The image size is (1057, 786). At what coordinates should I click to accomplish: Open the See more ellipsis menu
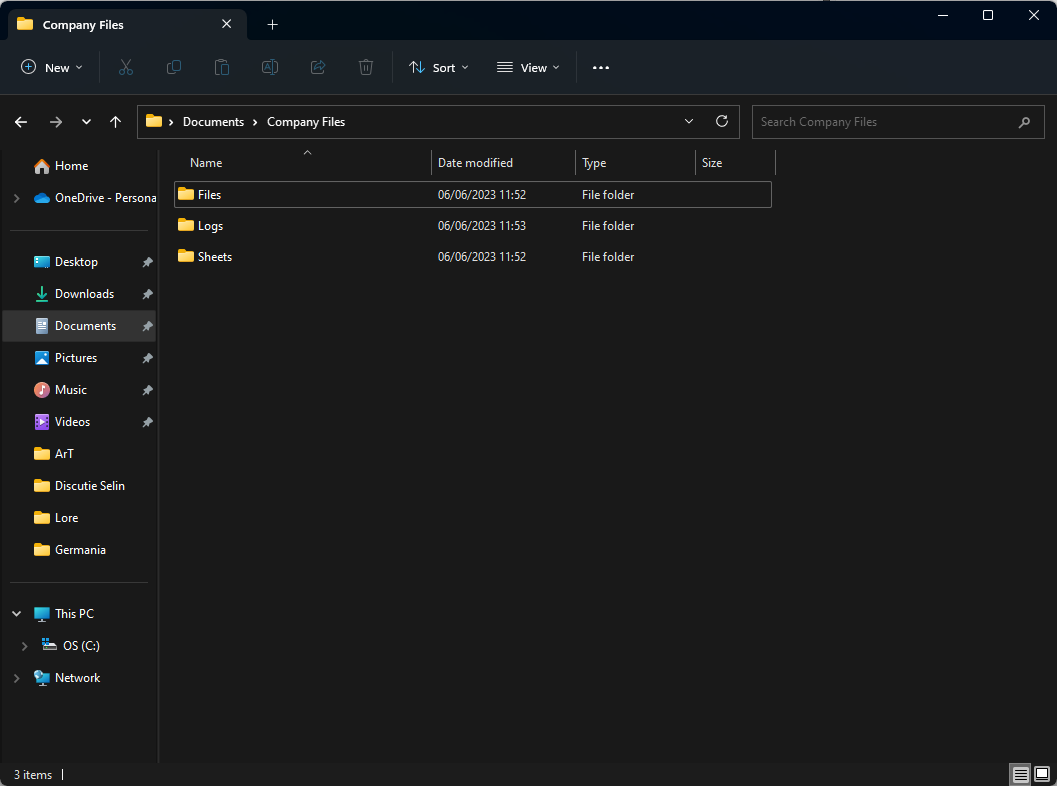(x=600, y=67)
